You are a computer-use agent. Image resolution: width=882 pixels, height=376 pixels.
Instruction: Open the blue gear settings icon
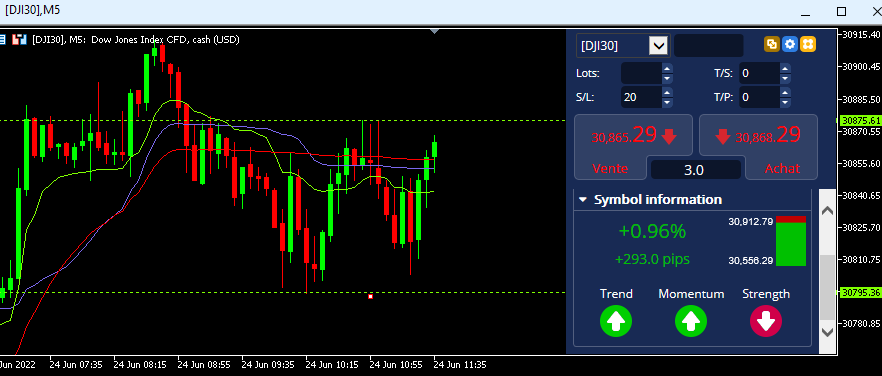tap(790, 44)
